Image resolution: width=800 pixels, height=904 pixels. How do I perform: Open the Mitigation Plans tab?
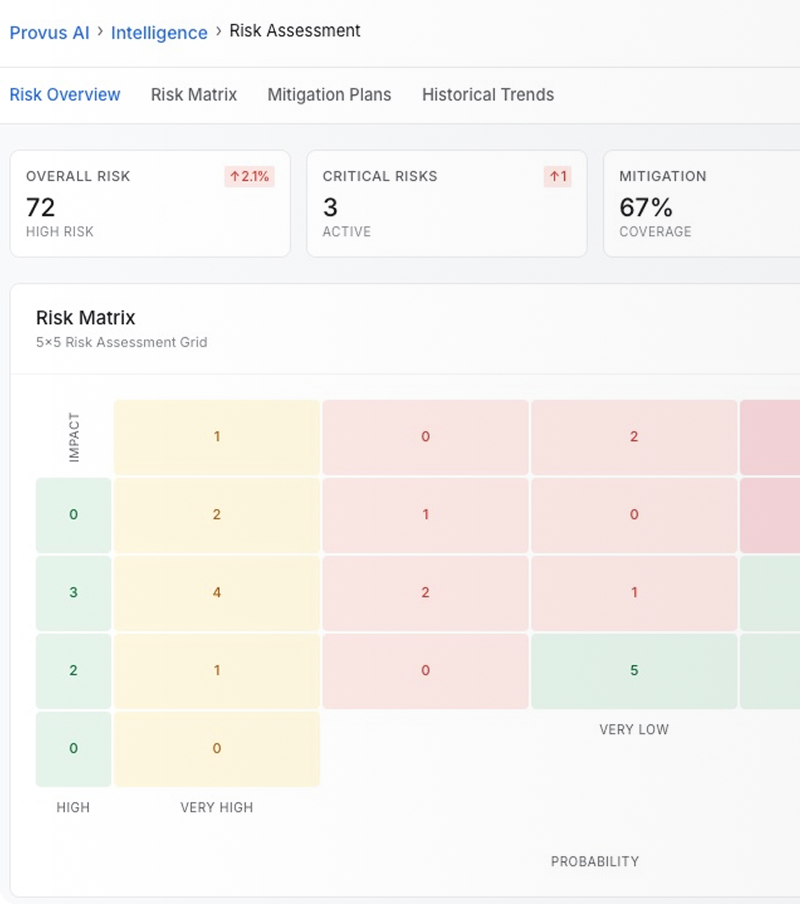pyautogui.click(x=329, y=95)
